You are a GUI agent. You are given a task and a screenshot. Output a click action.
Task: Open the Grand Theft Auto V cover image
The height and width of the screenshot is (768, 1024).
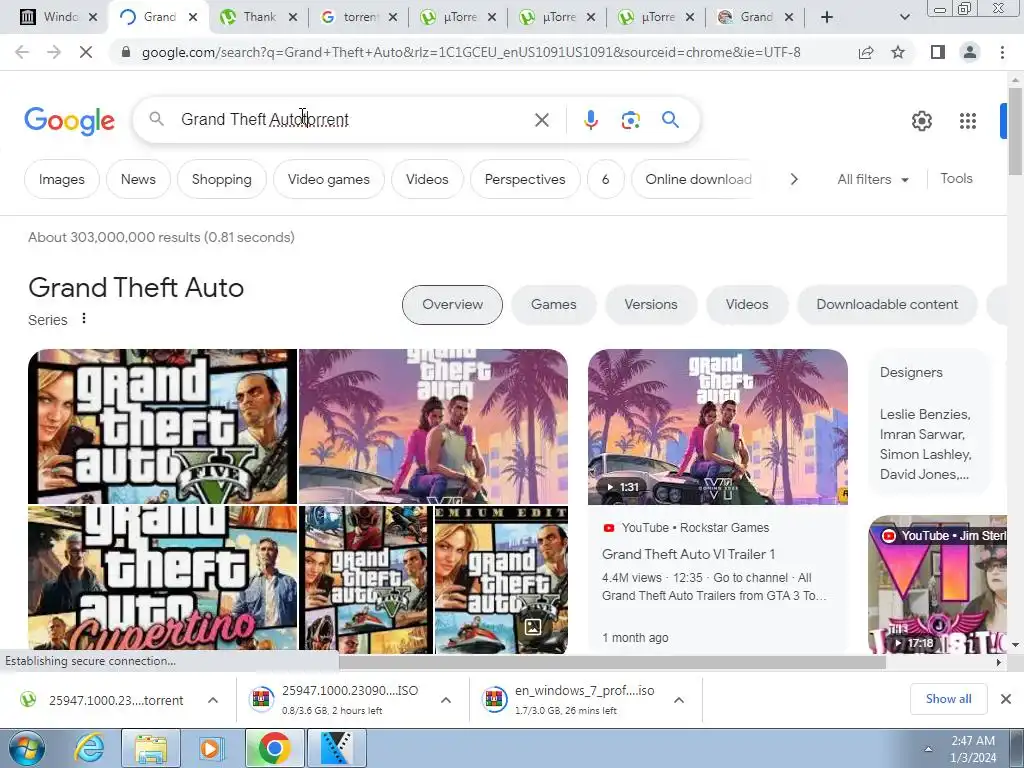click(162, 426)
